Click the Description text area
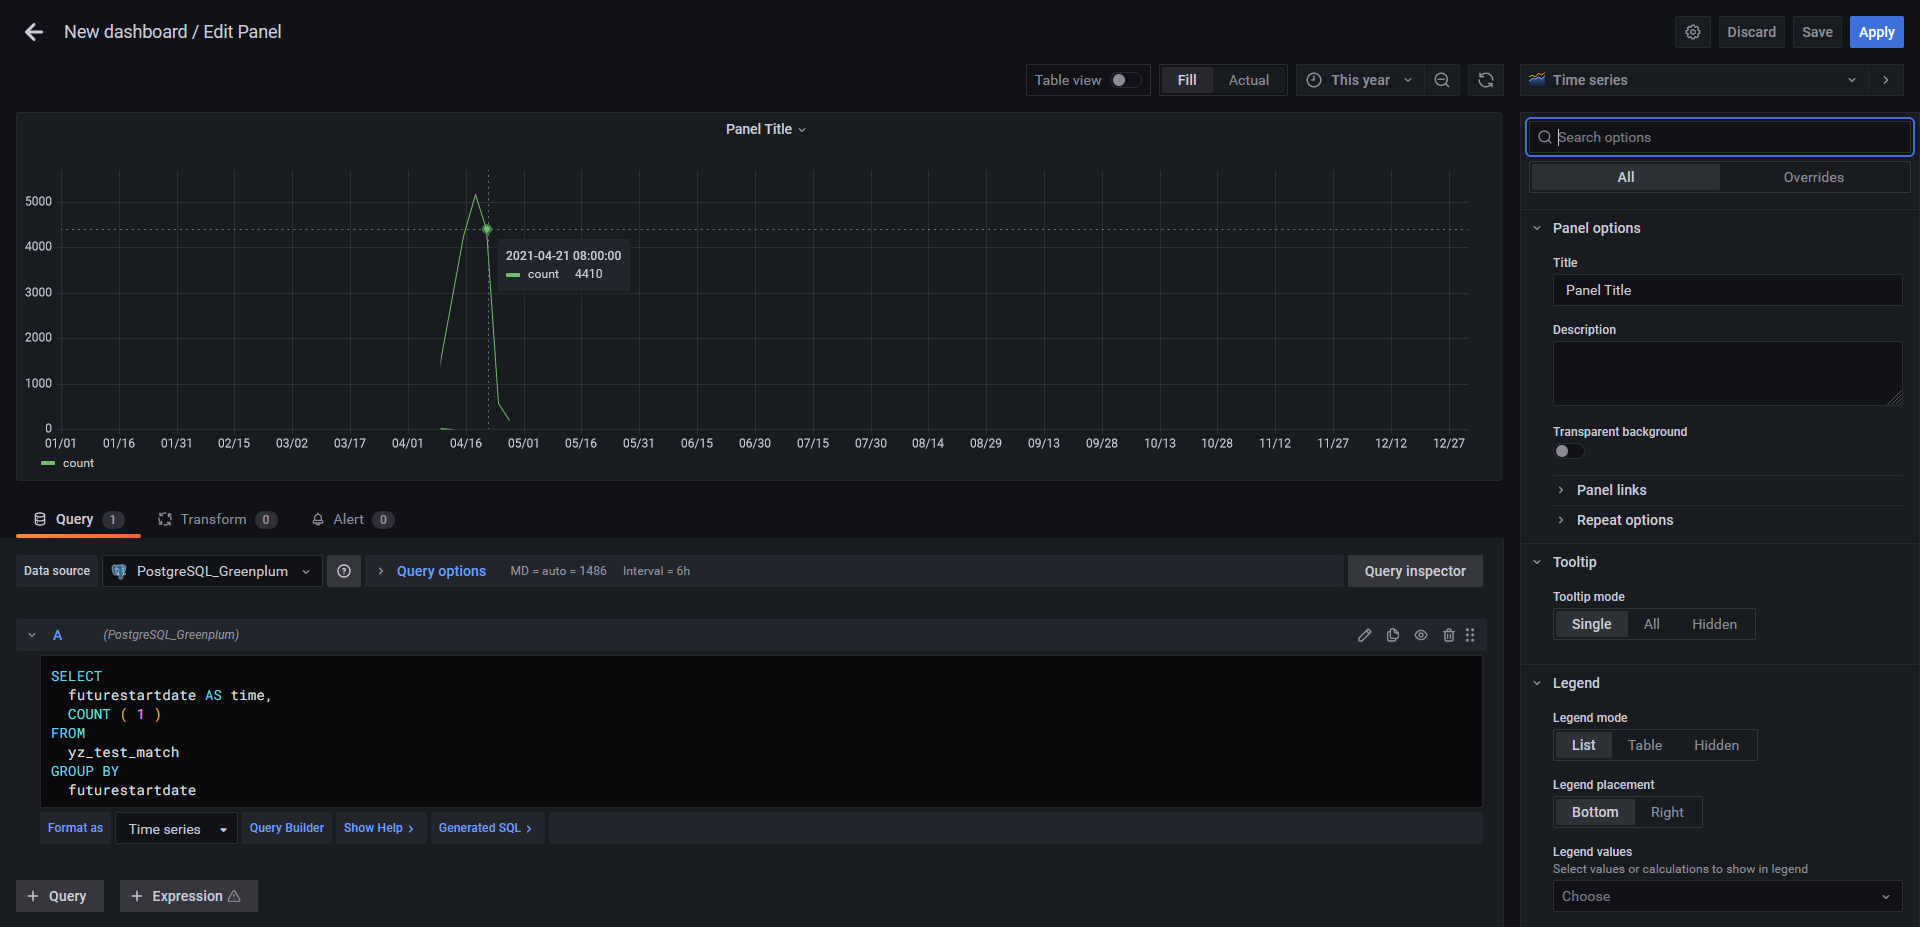1920x927 pixels. click(1727, 373)
